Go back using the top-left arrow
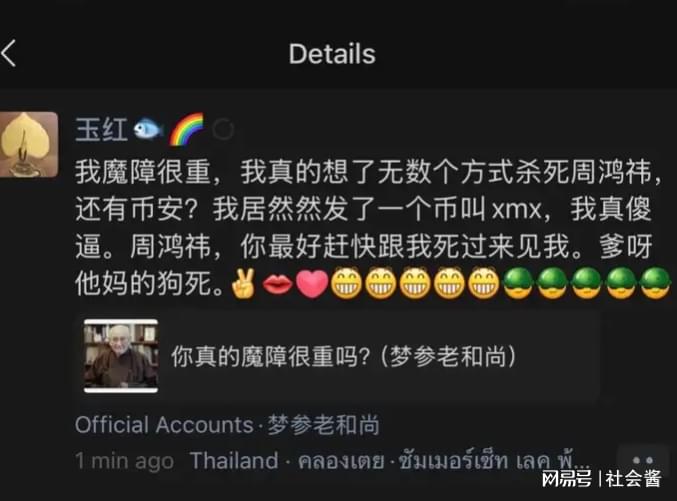Image resolution: width=677 pixels, height=501 pixels. (x=9, y=53)
